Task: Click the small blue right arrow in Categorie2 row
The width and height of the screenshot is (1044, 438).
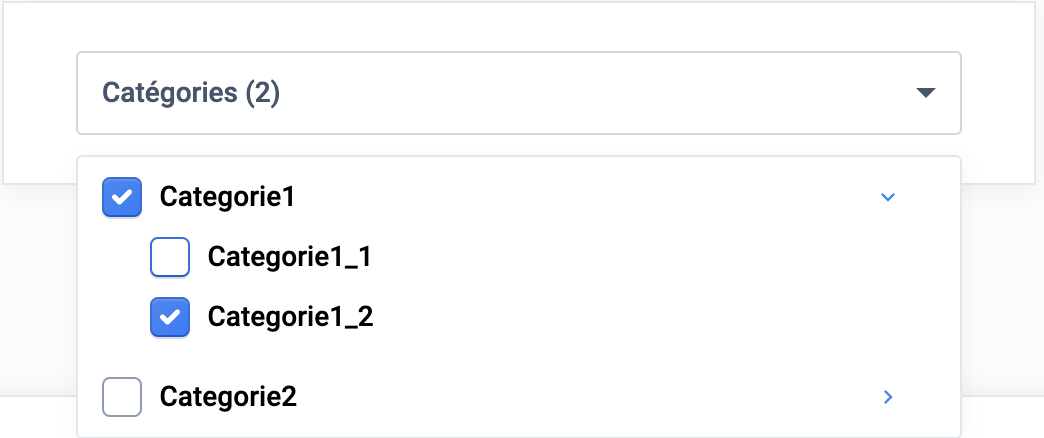Action: (887, 397)
